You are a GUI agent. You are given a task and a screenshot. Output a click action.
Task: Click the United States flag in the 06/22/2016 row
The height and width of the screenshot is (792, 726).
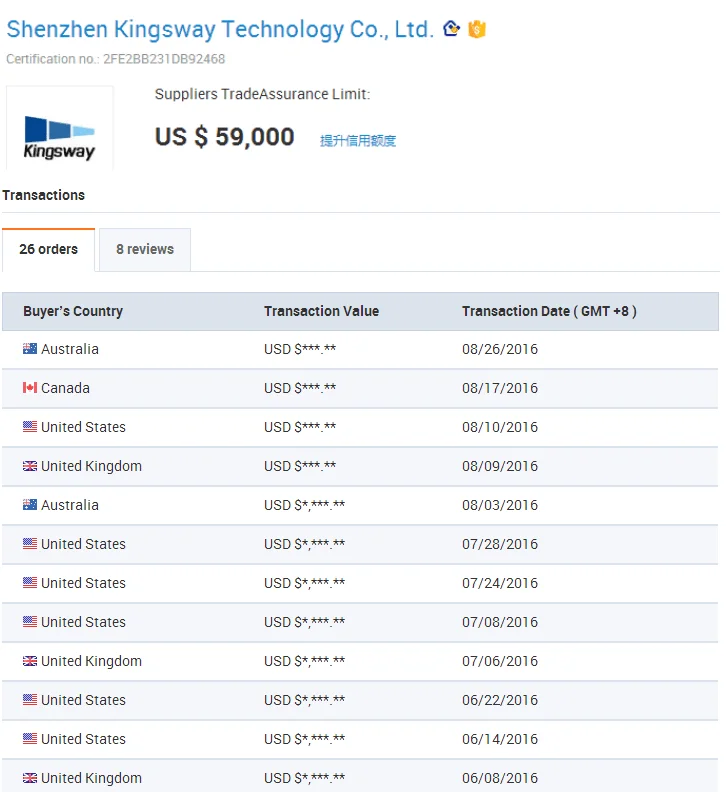(x=30, y=700)
